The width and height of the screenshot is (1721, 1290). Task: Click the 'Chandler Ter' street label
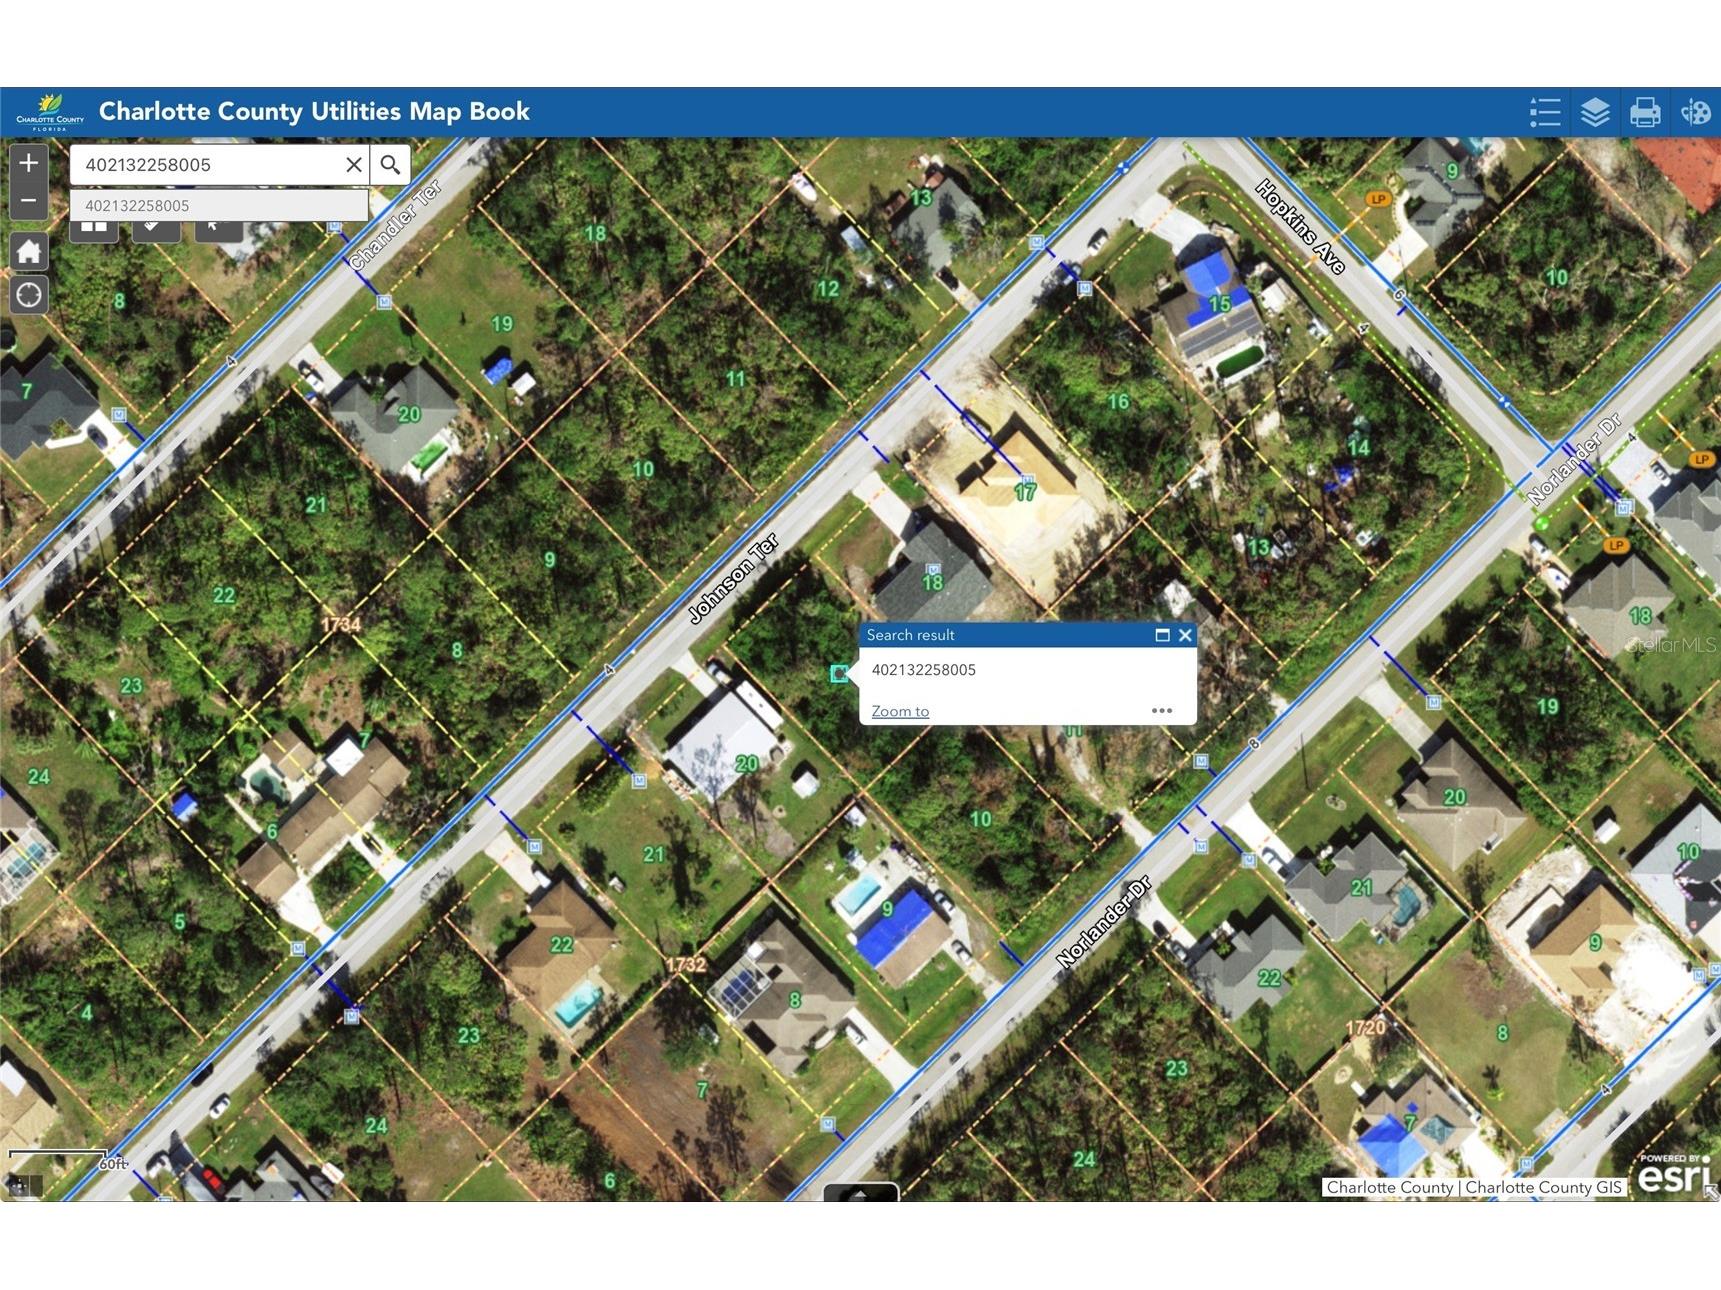pyautogui.click(x=395, y=226)
